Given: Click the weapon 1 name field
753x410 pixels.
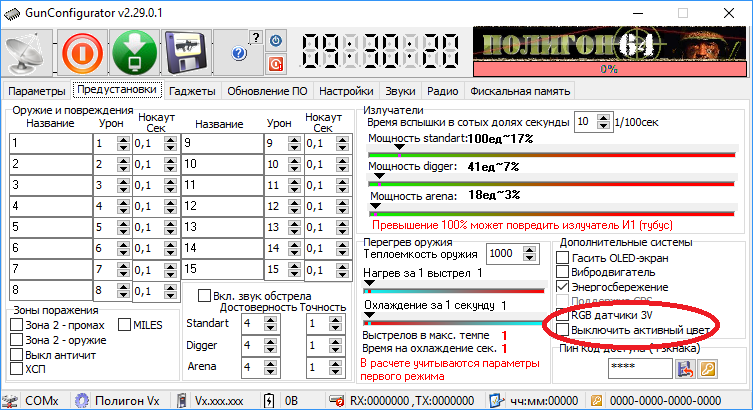Looking at the screenshot, I should (50, 144).
